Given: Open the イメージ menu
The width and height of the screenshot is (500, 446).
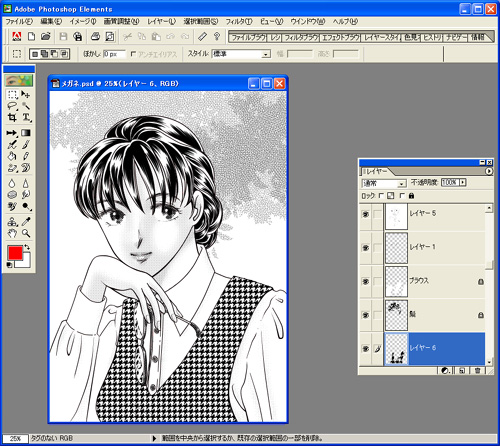Looking at the screenshot, I should click(x=83, y=22).
